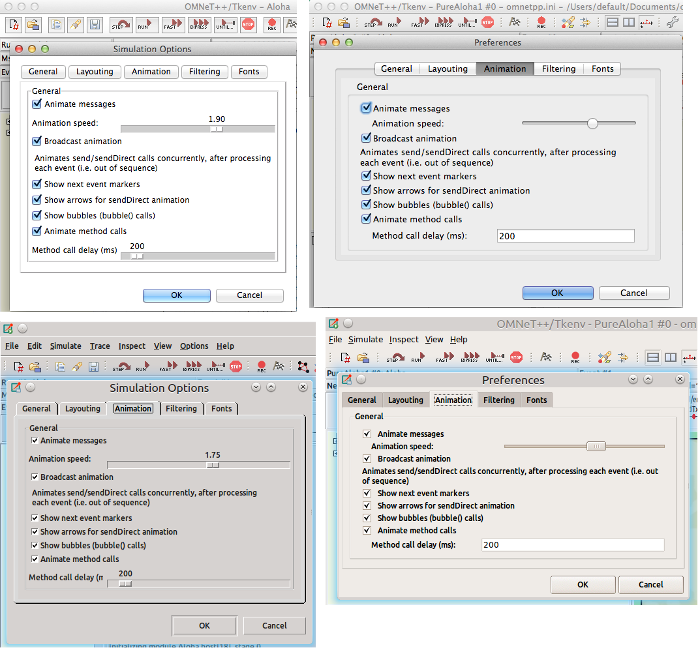Image resolution: width=700 pixels, height=652 pixels.
Task: Click the STEP icon in the Aloha window toolbar
Action: coord(121,24)
